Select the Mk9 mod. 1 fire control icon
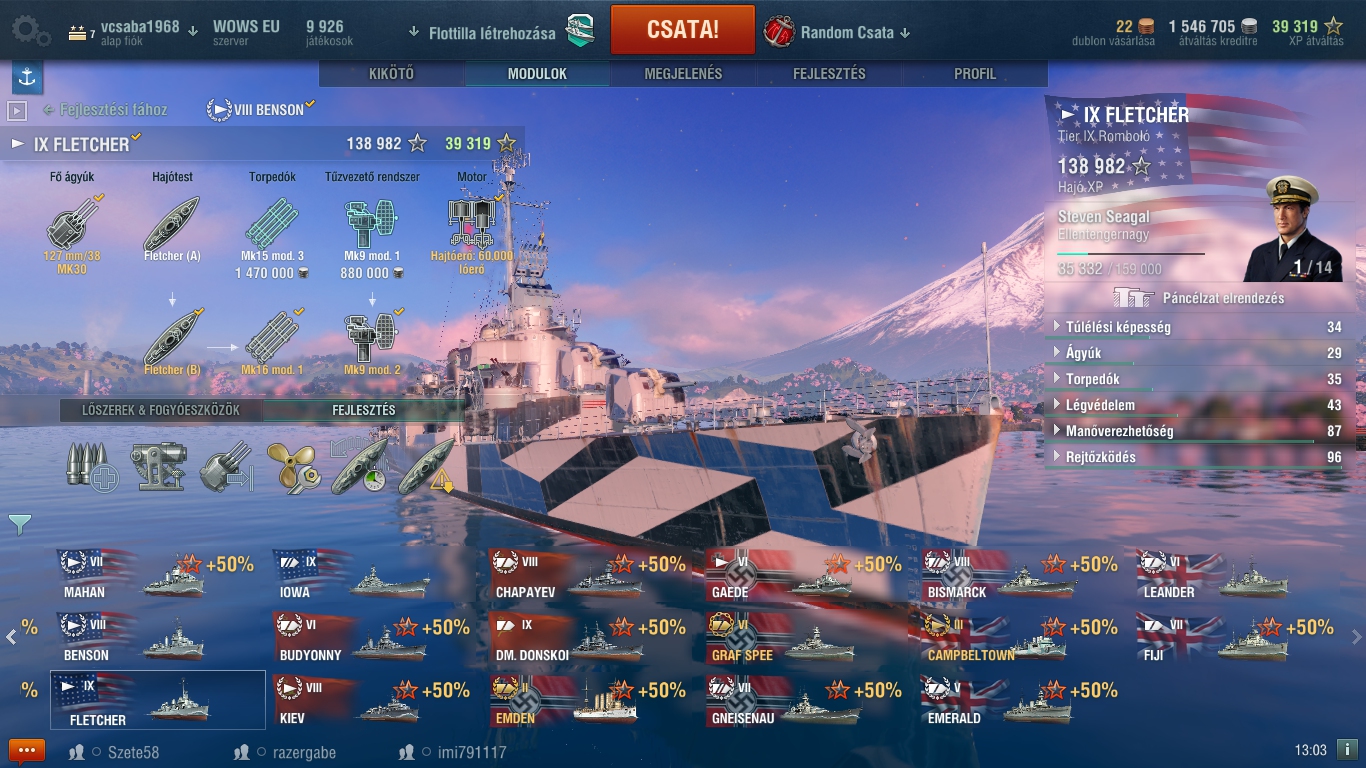 [372, 223]
